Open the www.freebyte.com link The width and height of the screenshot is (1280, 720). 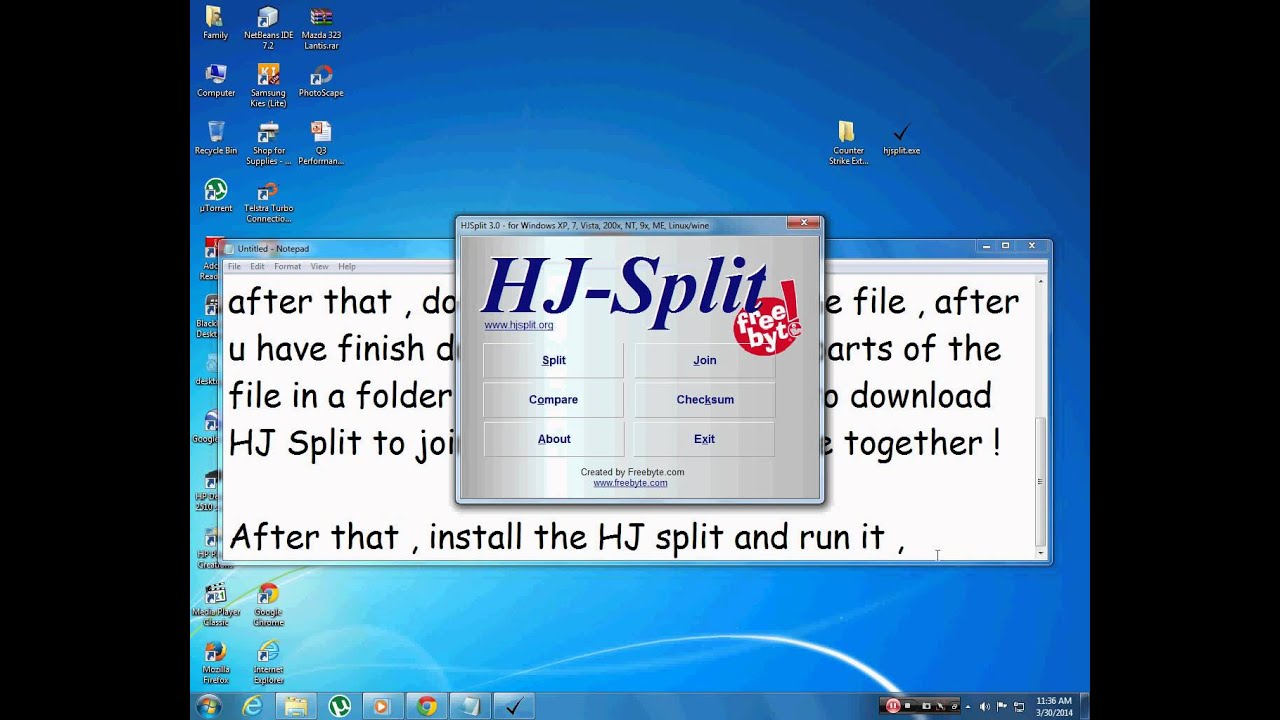pos(630,483)
